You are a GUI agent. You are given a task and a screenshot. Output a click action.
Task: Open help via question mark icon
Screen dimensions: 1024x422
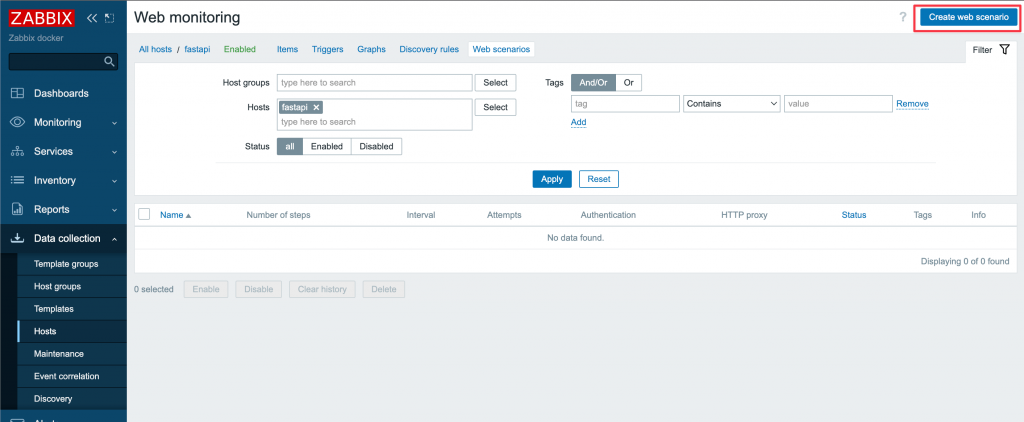click(903, 18)
